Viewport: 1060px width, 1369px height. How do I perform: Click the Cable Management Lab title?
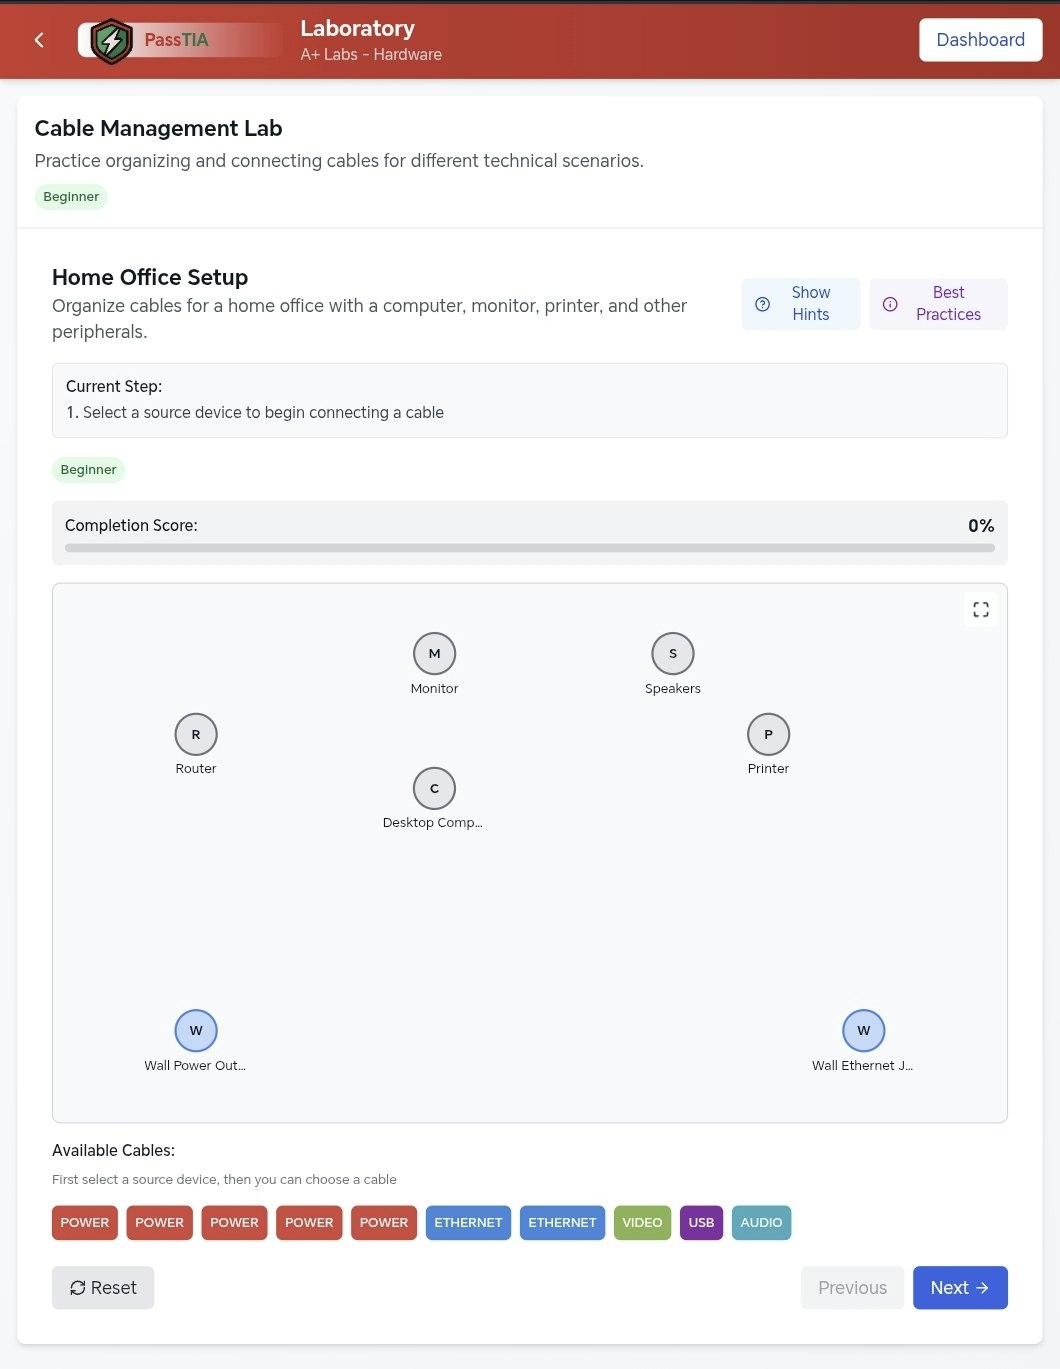pos(158,128)
